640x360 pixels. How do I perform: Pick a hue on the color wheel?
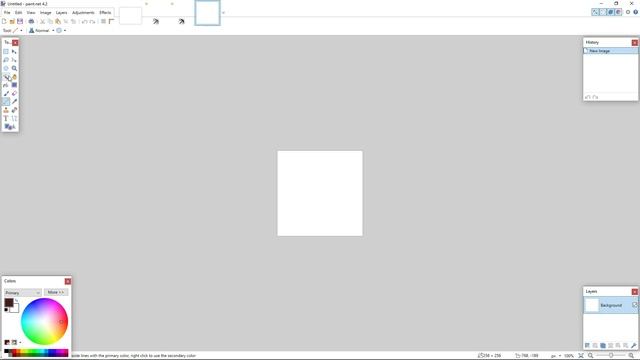click(44, 321)
